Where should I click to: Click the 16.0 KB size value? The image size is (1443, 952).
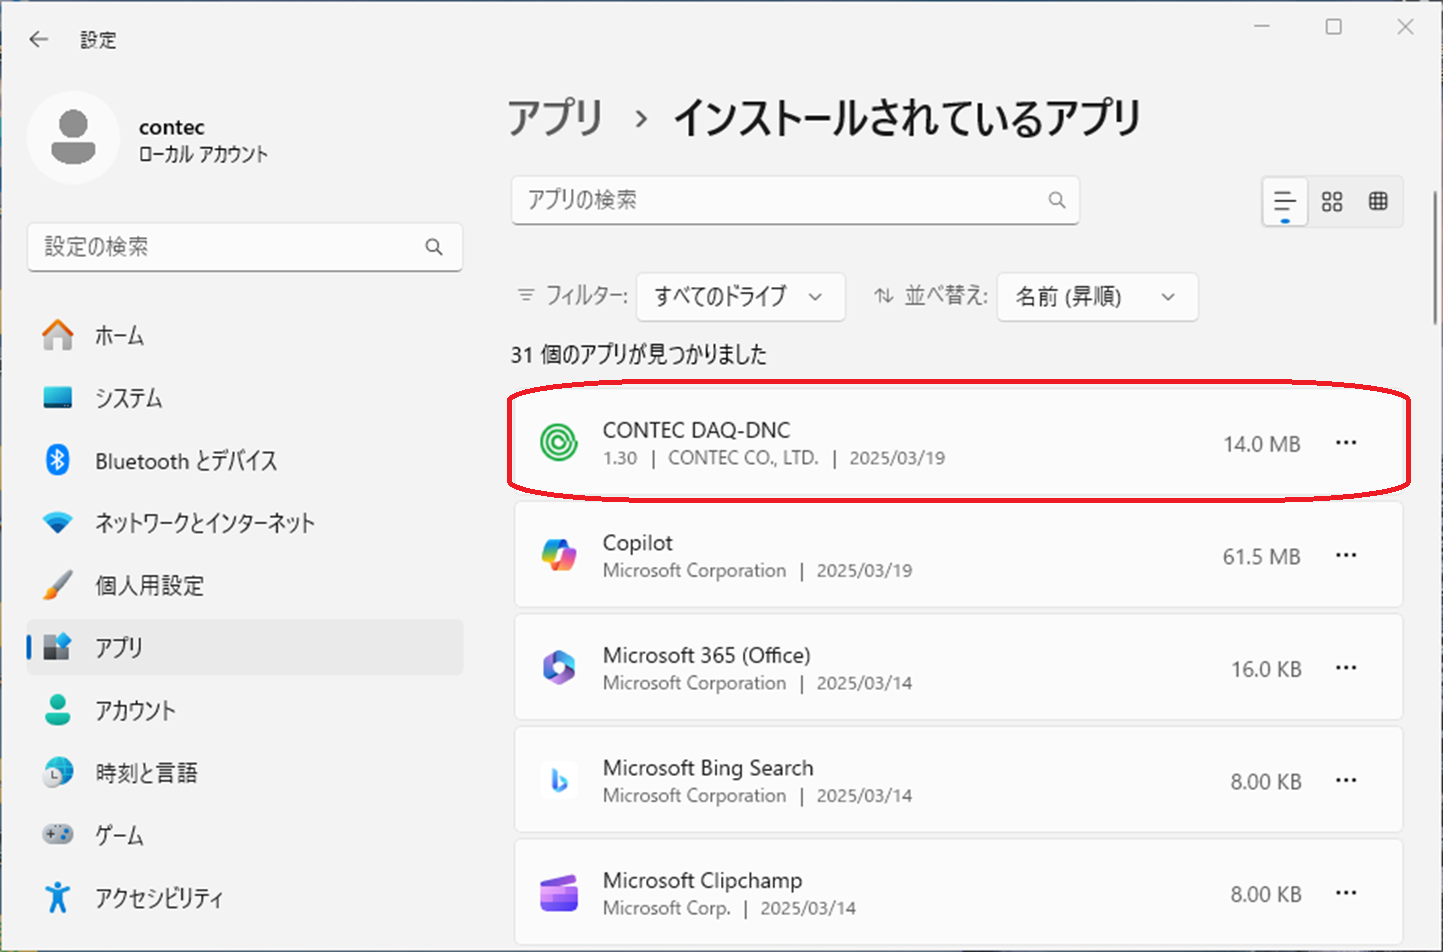[x=1266, y=669]
